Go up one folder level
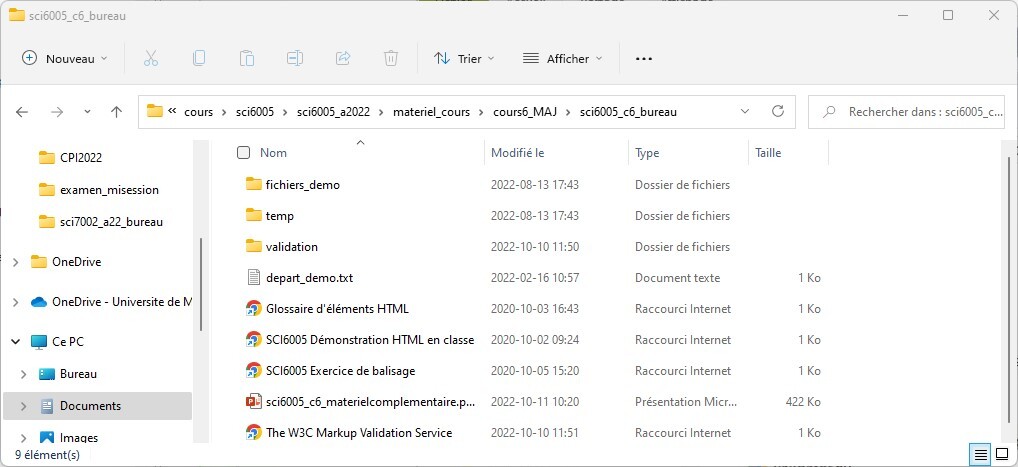 click(x=116, y=112)
